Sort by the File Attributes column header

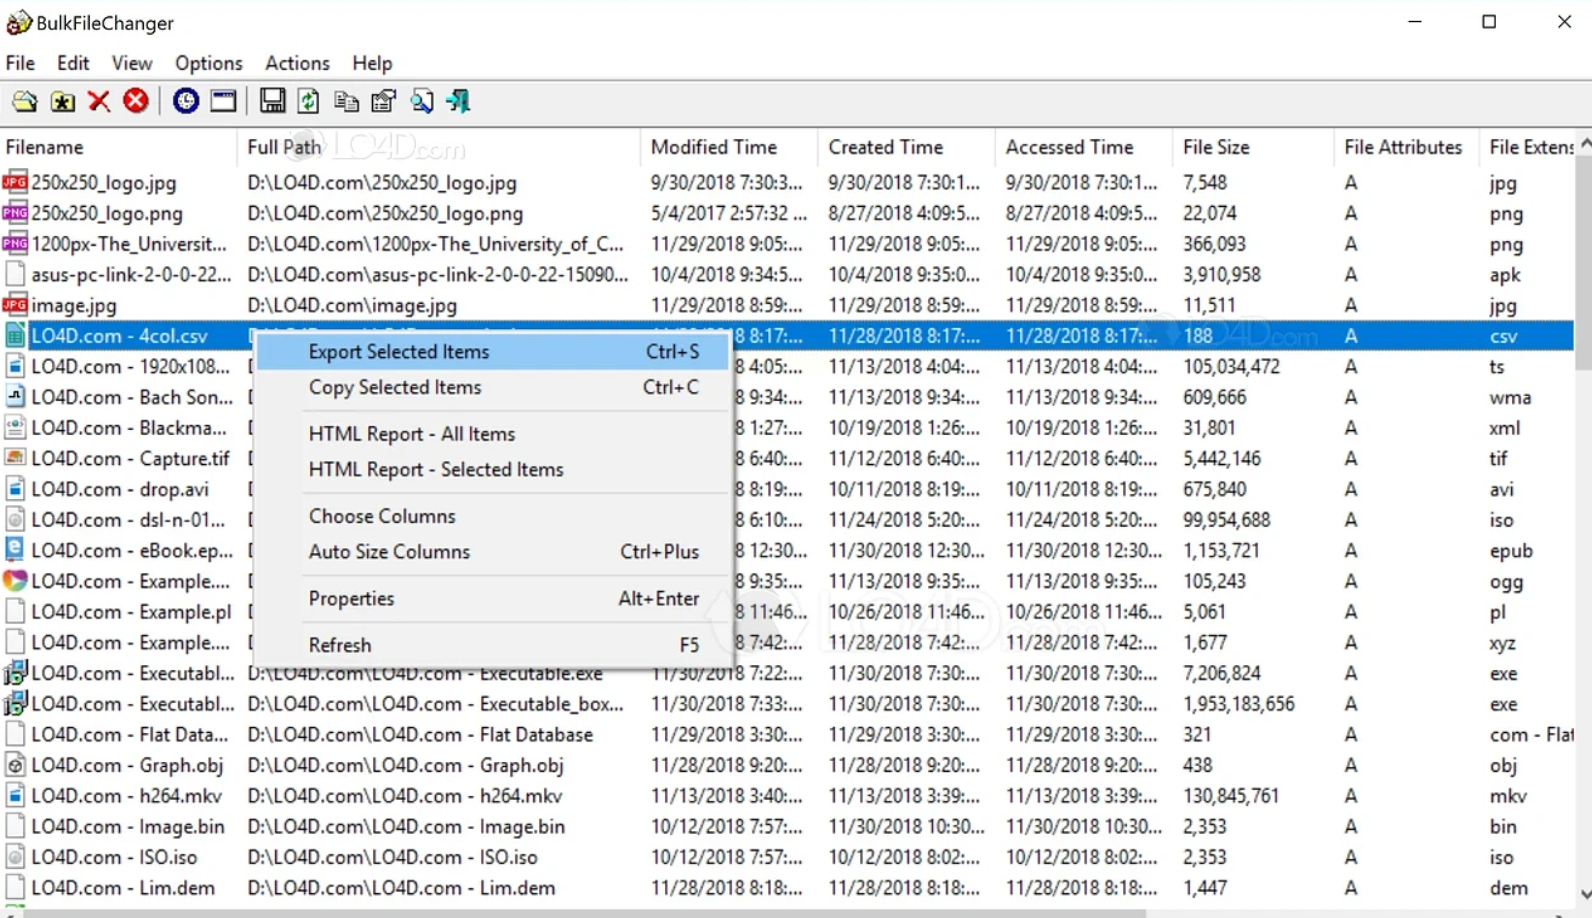1405,147
